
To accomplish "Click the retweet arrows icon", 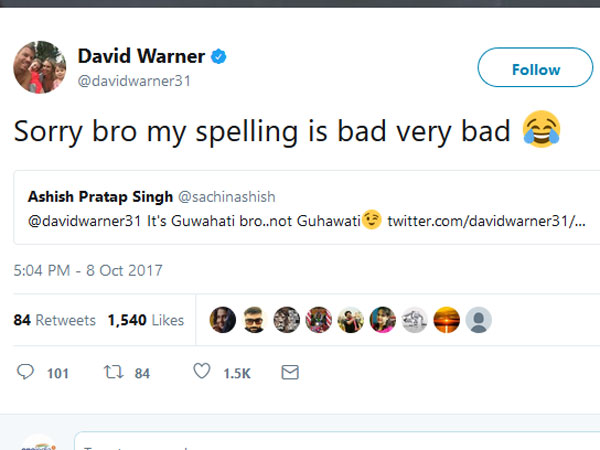I will pyautogui.click(x=113, y=372).
